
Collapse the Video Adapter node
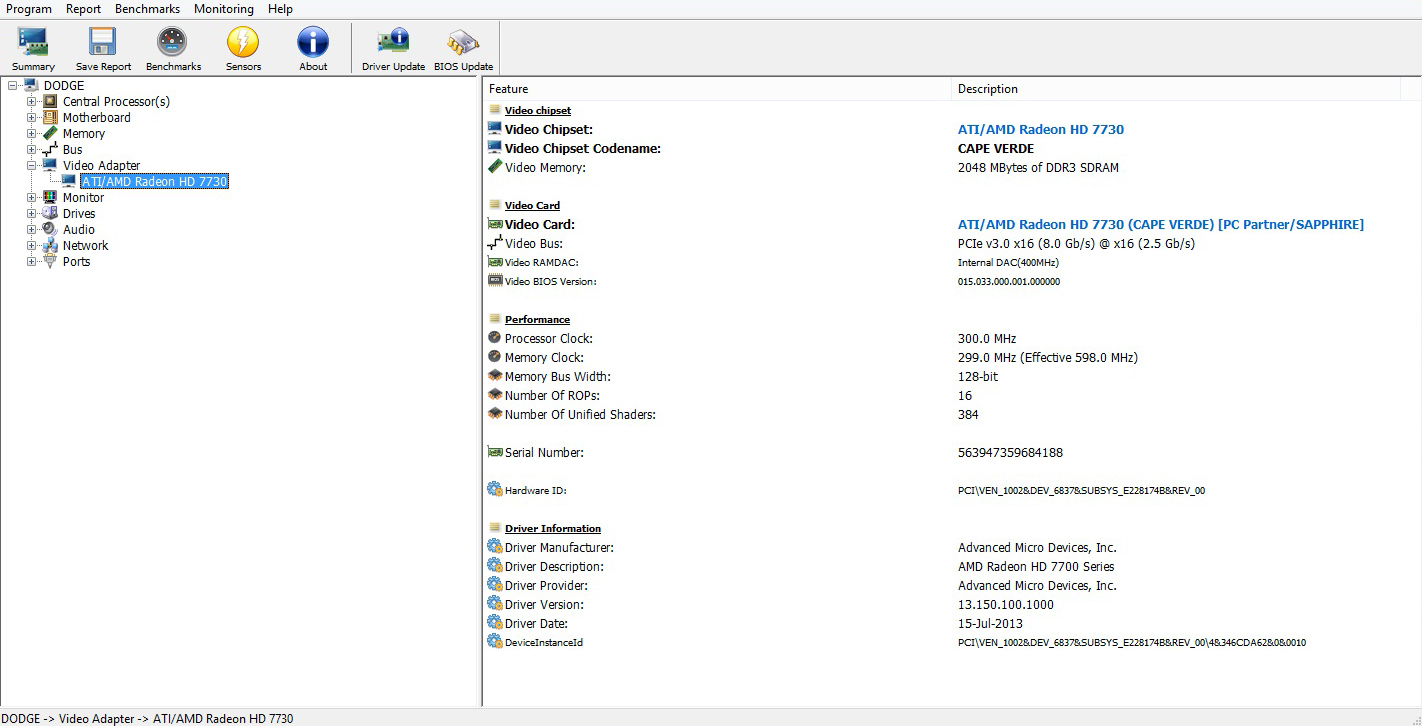(x=31, y=165)
